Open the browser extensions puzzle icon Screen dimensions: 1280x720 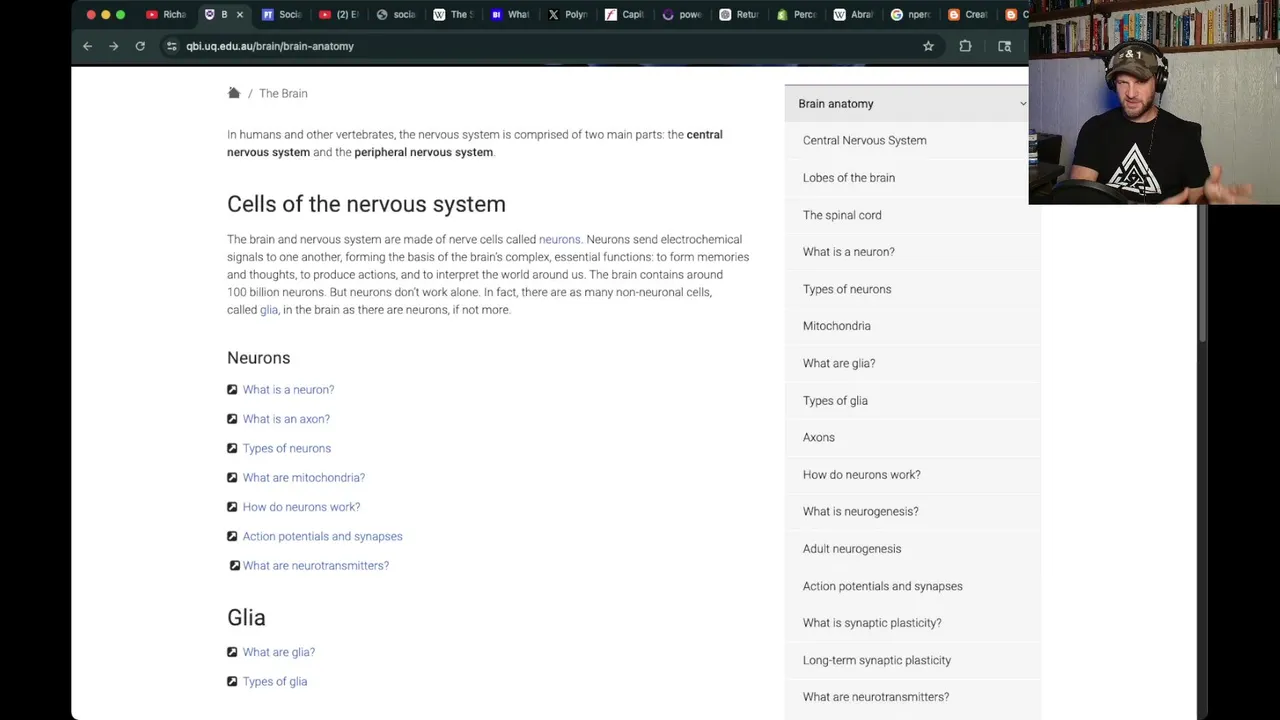tap(965, 46)
